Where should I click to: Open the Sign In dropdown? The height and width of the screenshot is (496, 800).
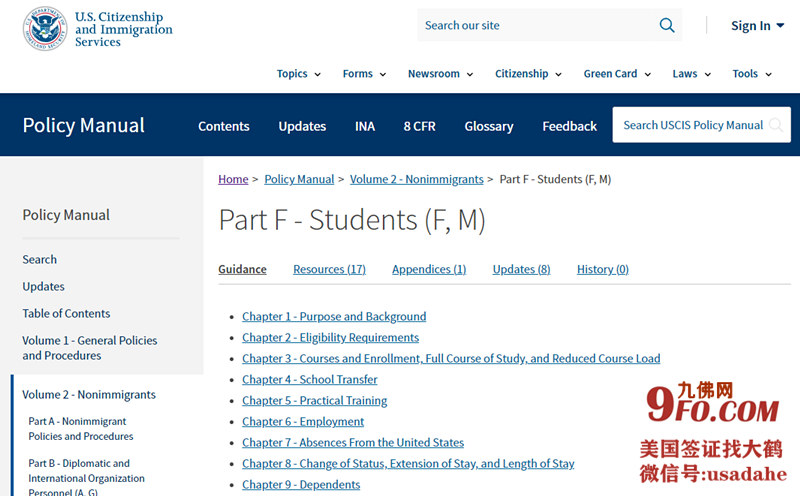[757, 26]
